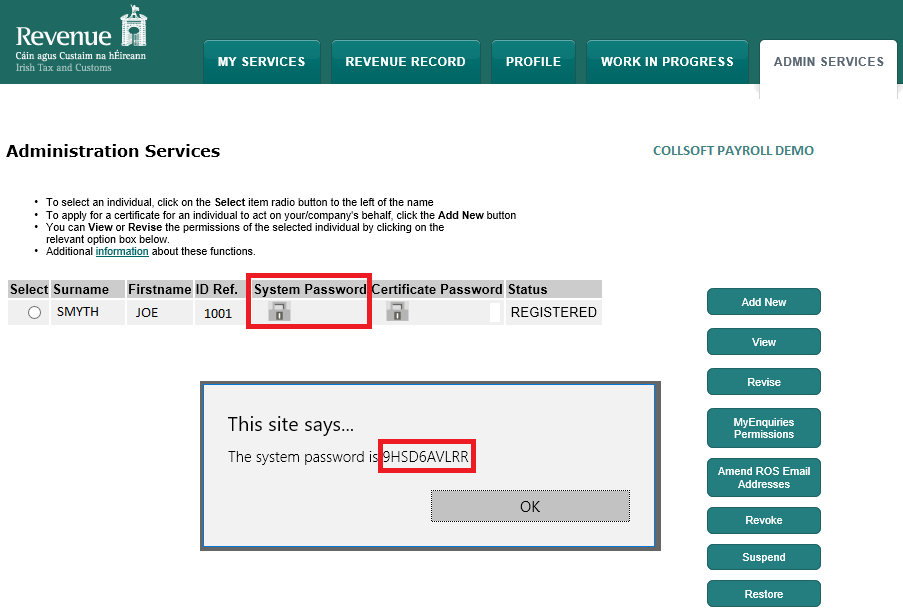
Task: Open the additional information link
Action: click(x=122, y=252)
